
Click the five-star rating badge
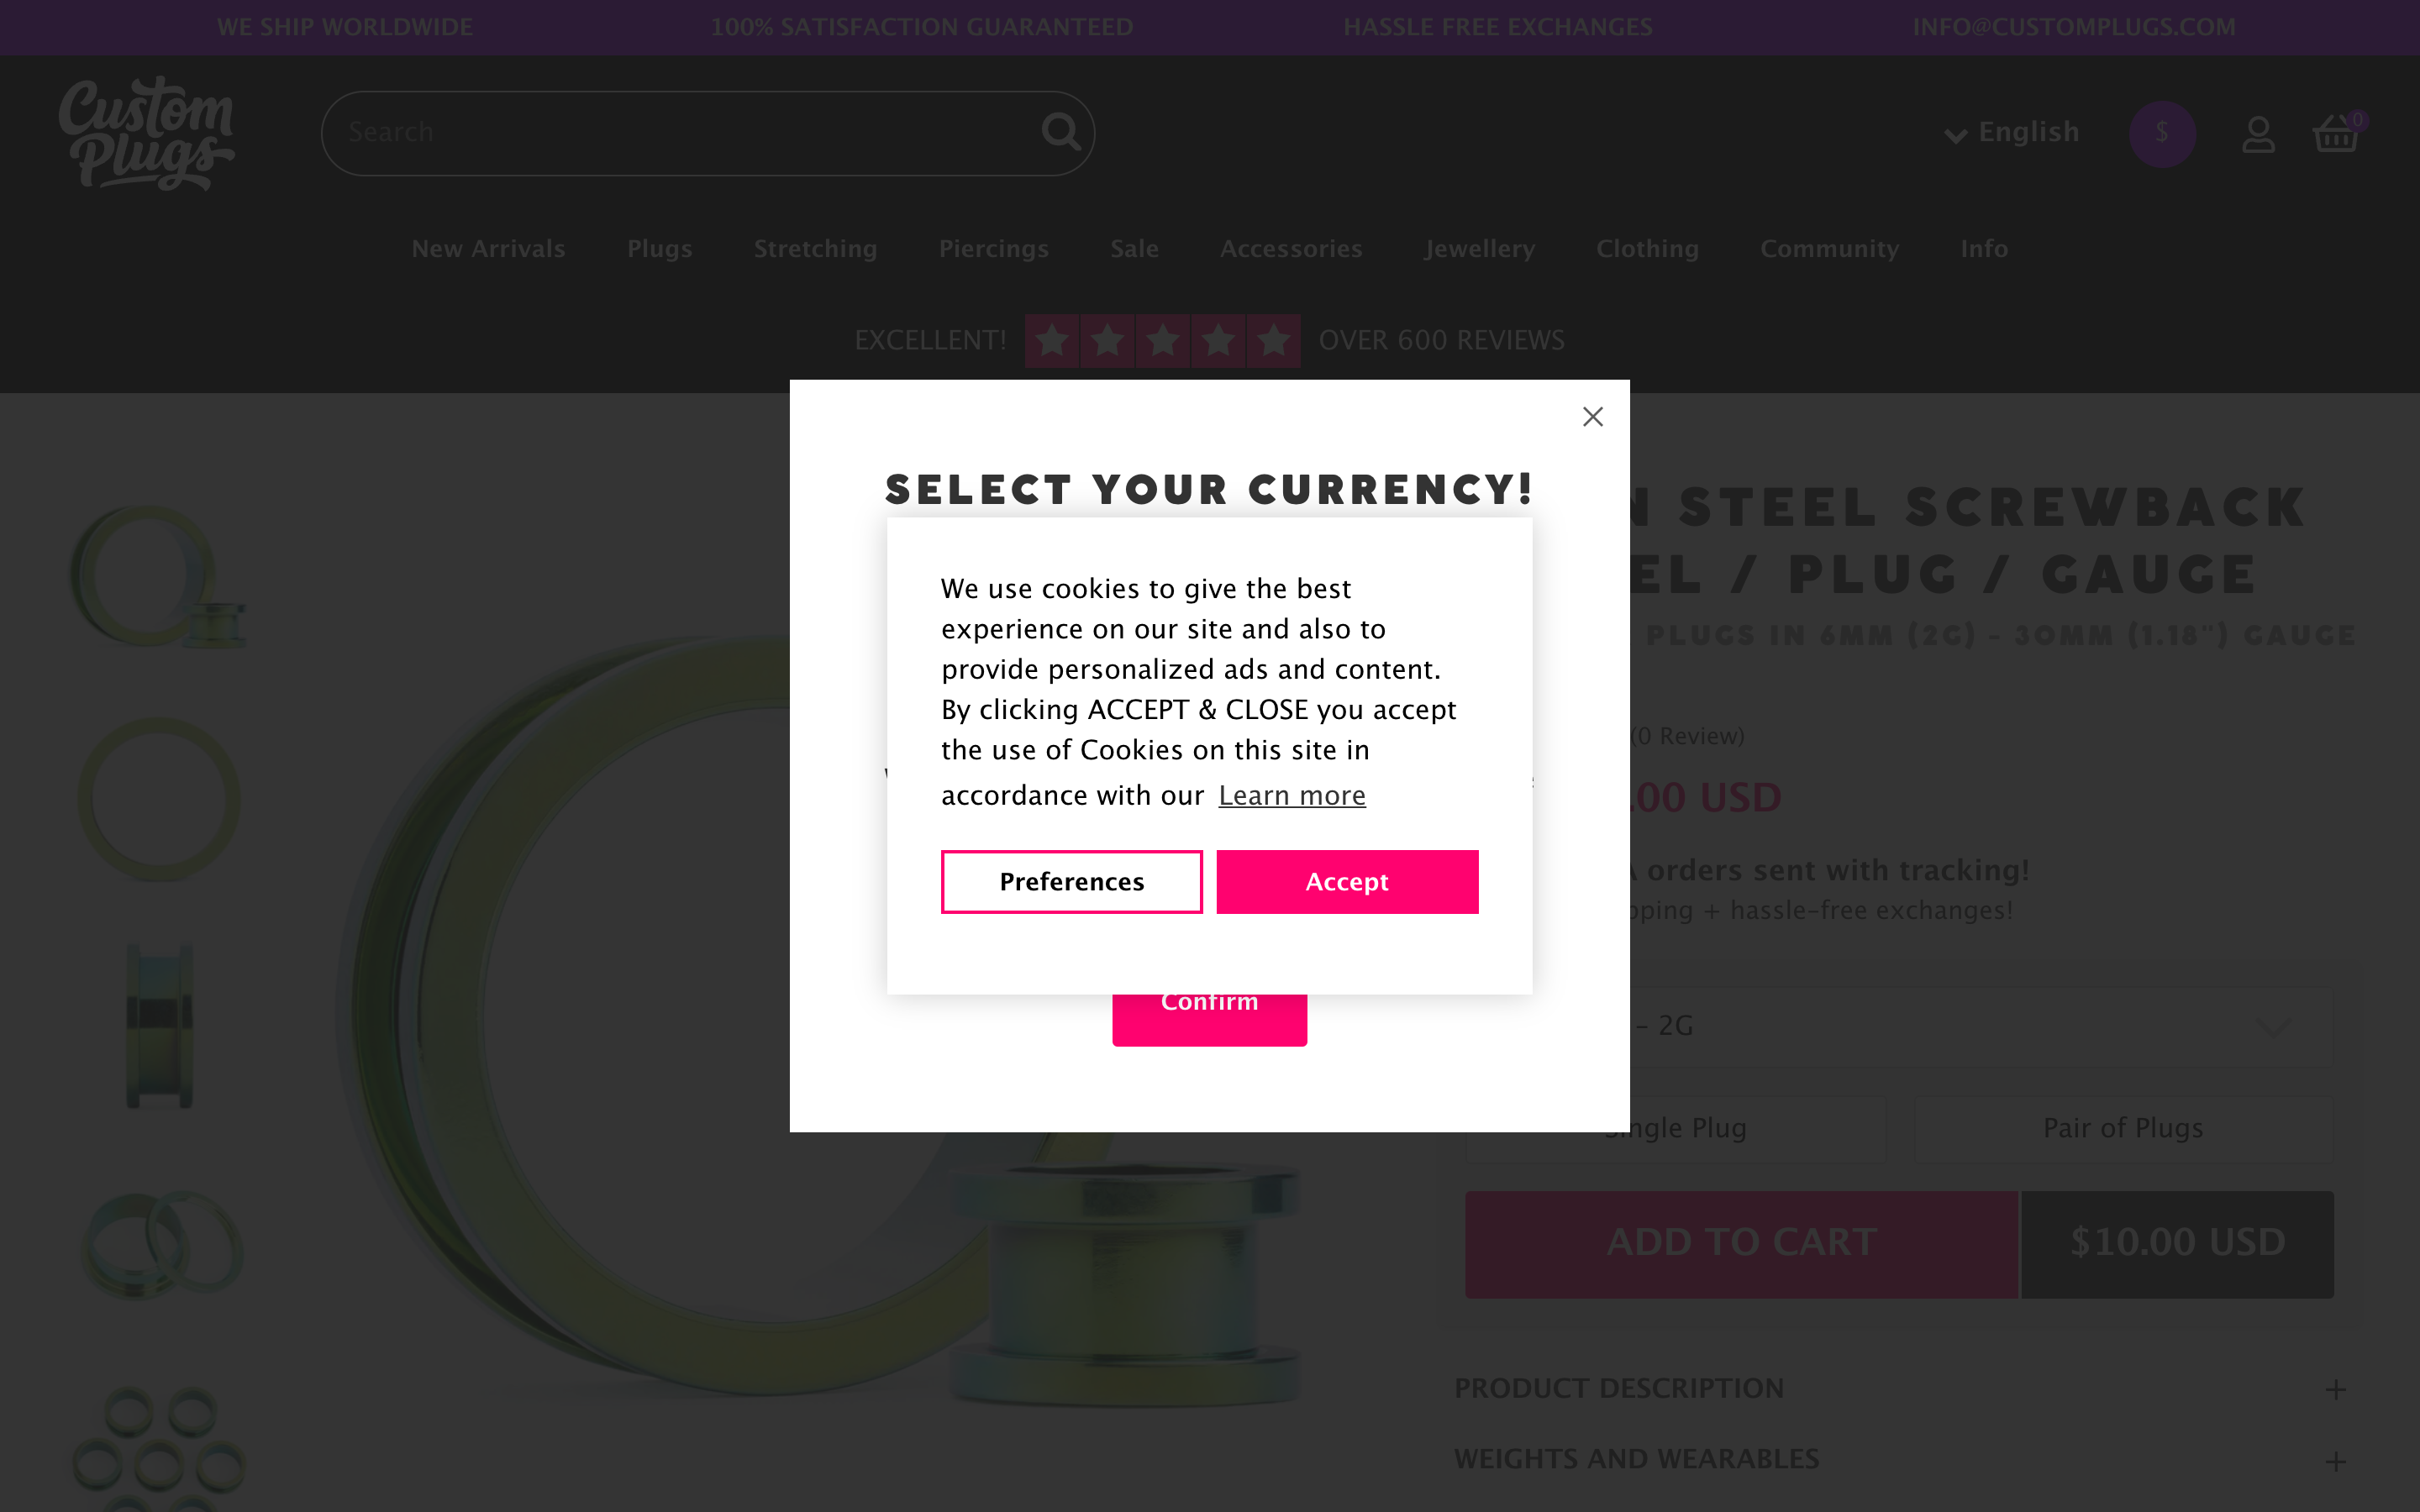pos(1162,341)
